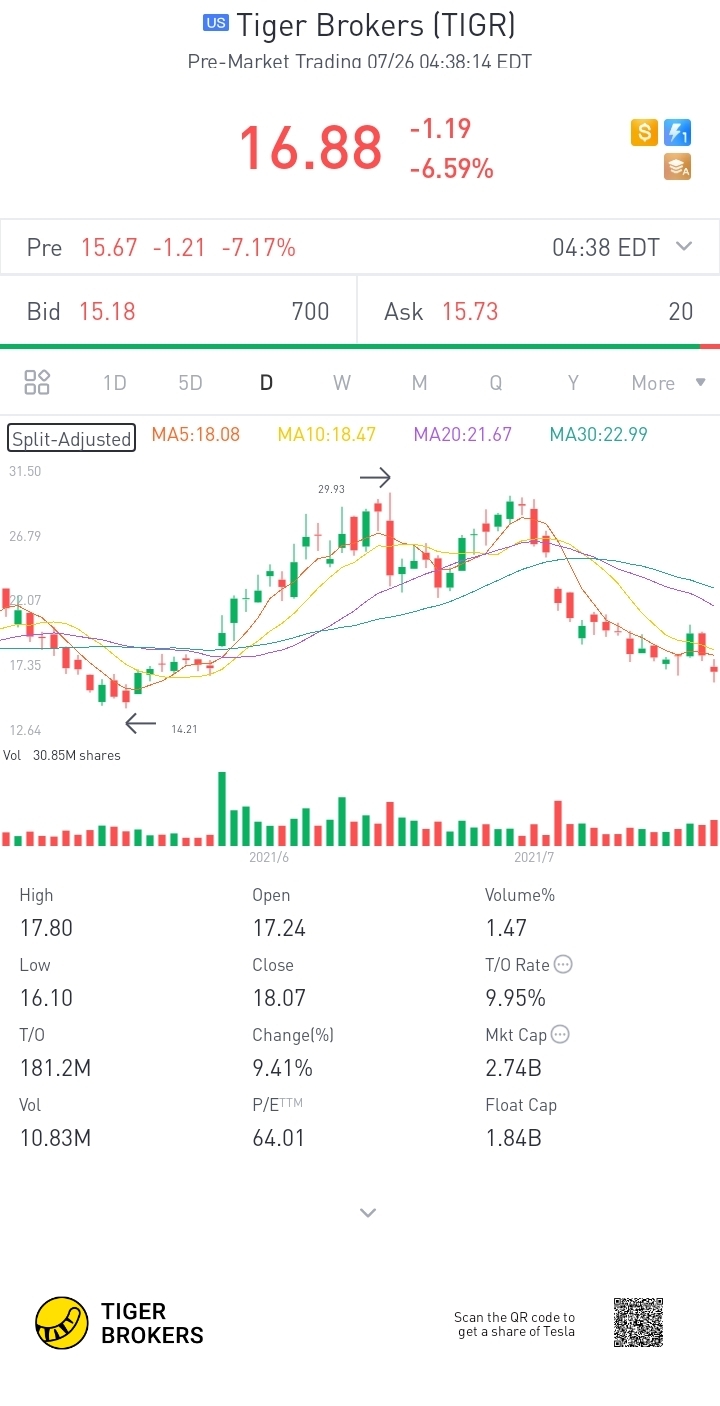
Task: Tap the blue lightning bolt badge
Action: (678, 132)
